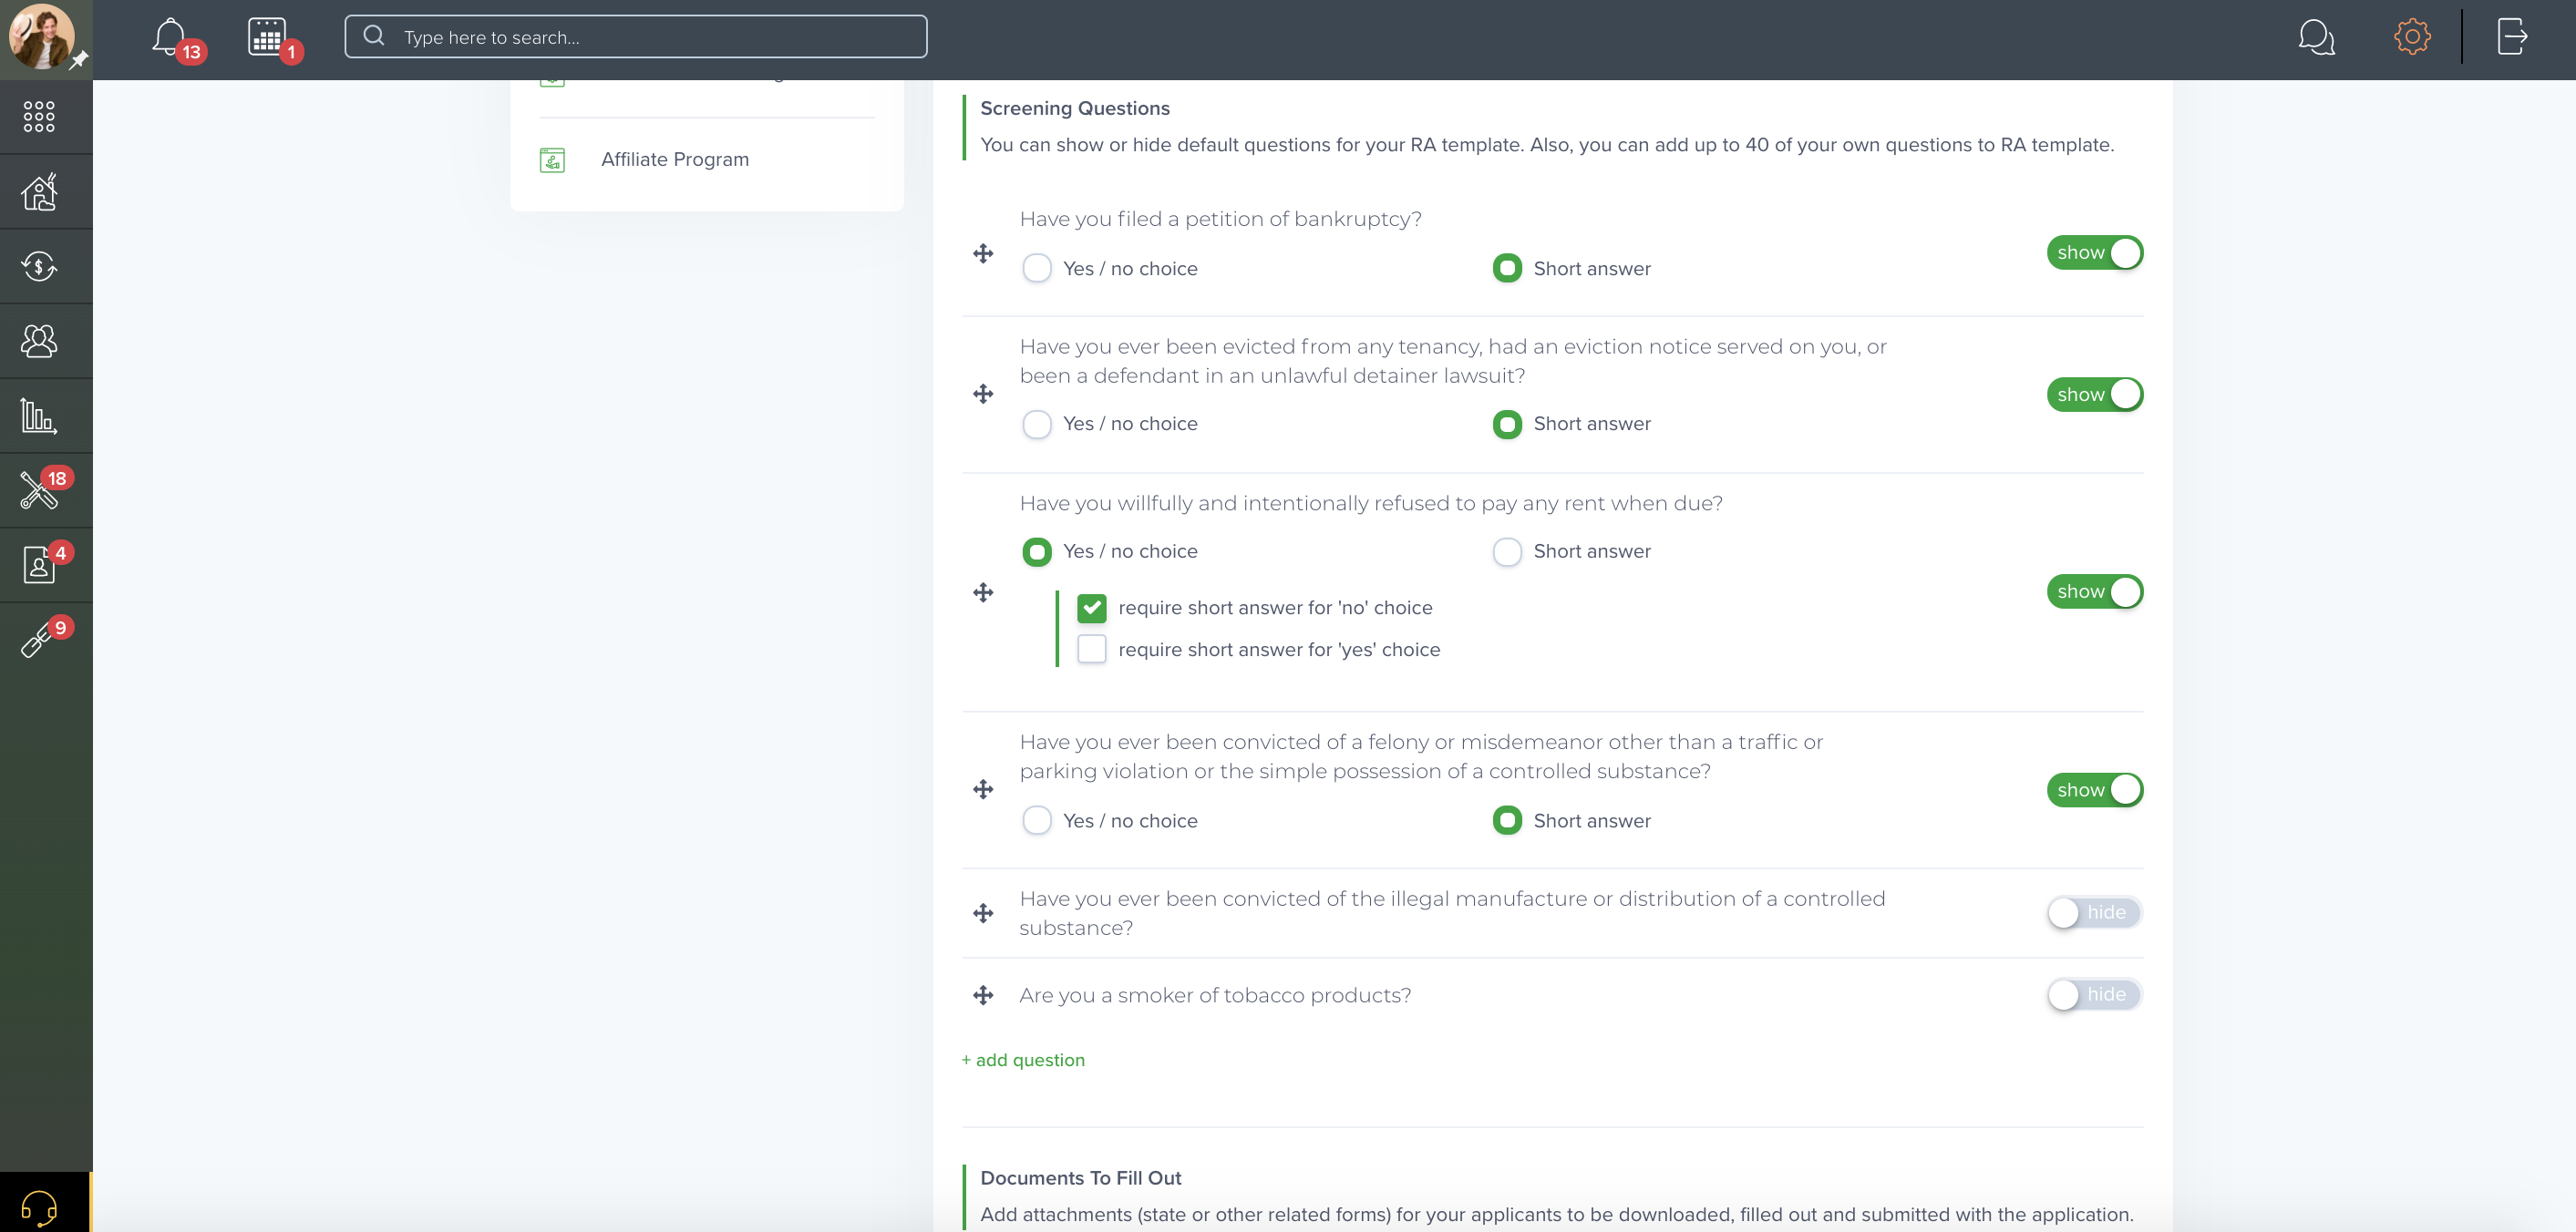
Task: Open the tenants people icon in sidebar
Action: pyautogui.click(x=39, y=341)
